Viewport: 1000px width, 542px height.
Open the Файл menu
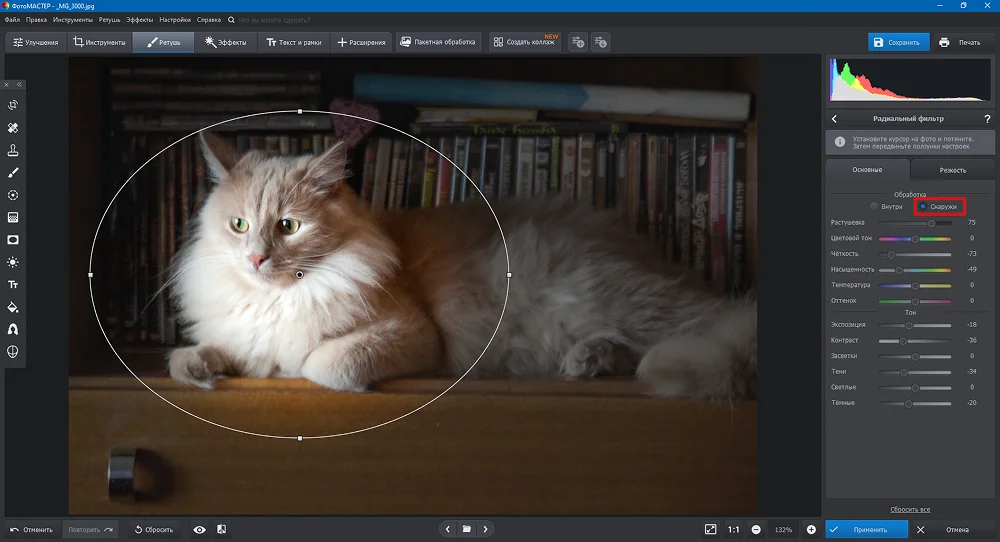(12, 20)
